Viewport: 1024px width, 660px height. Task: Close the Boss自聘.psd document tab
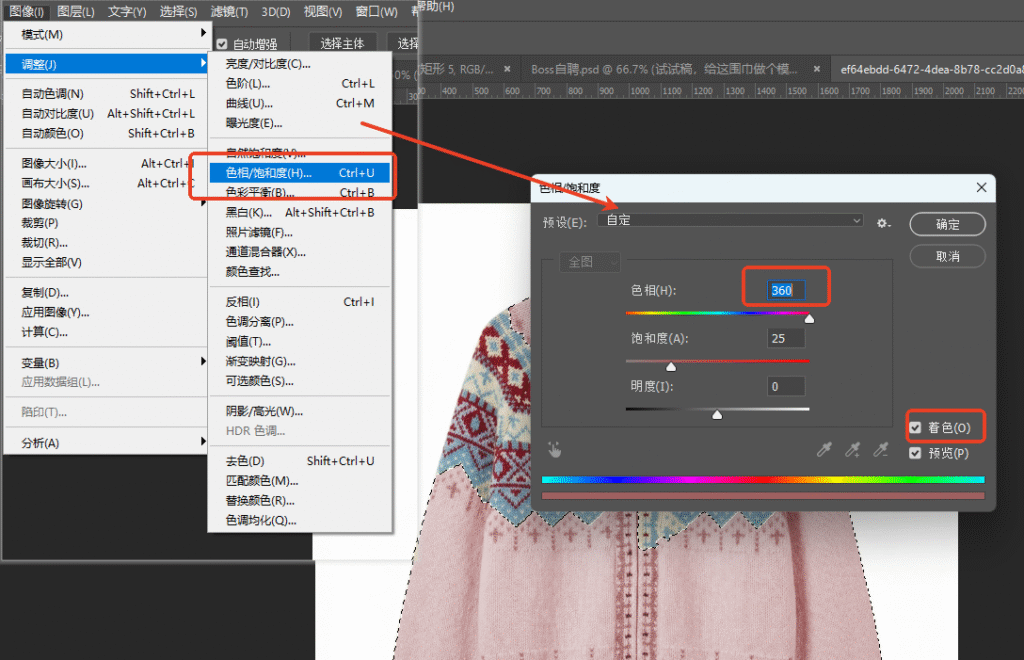point(816,69)
